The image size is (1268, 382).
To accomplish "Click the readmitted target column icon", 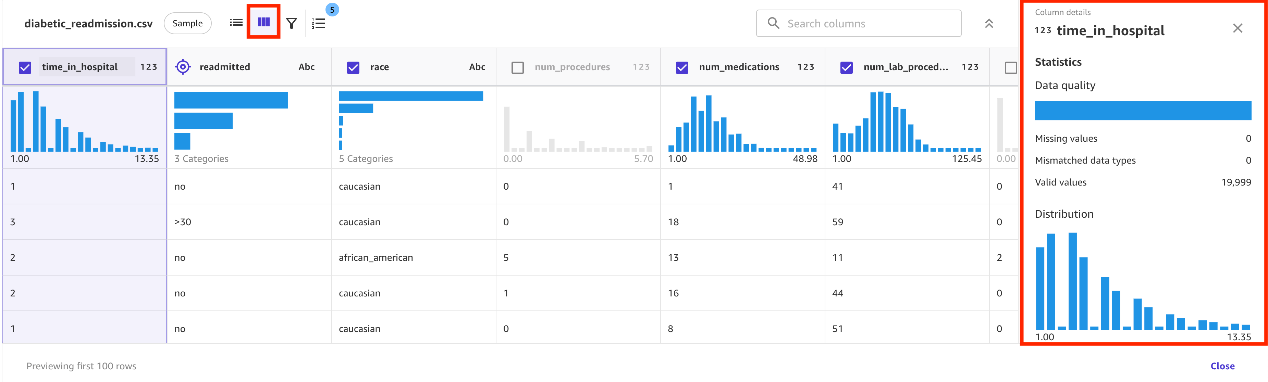I will (x=182, y=67).
